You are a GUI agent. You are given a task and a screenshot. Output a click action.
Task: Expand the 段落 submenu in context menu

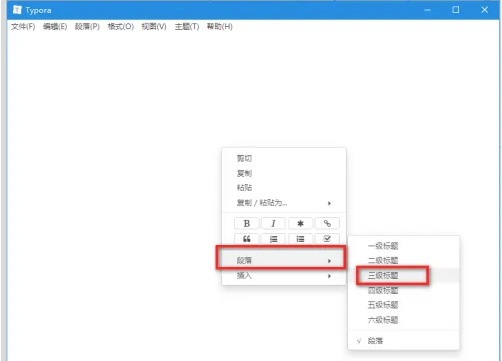pyautogui.click(x=284, y=260)
